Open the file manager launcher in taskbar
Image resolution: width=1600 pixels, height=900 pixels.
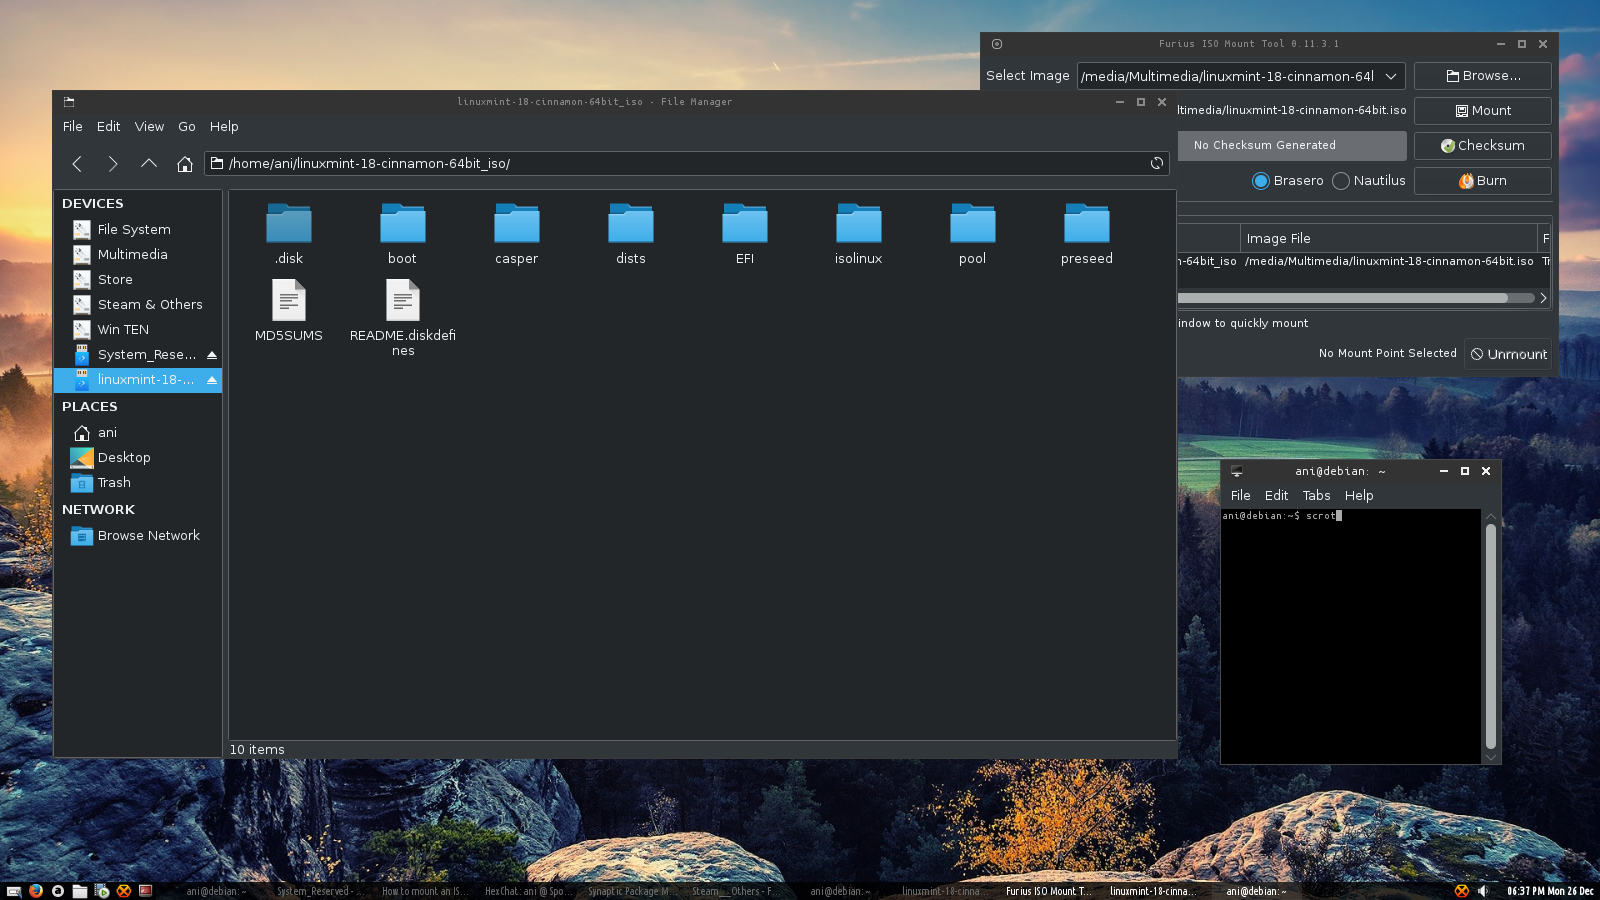click(80, 891)
